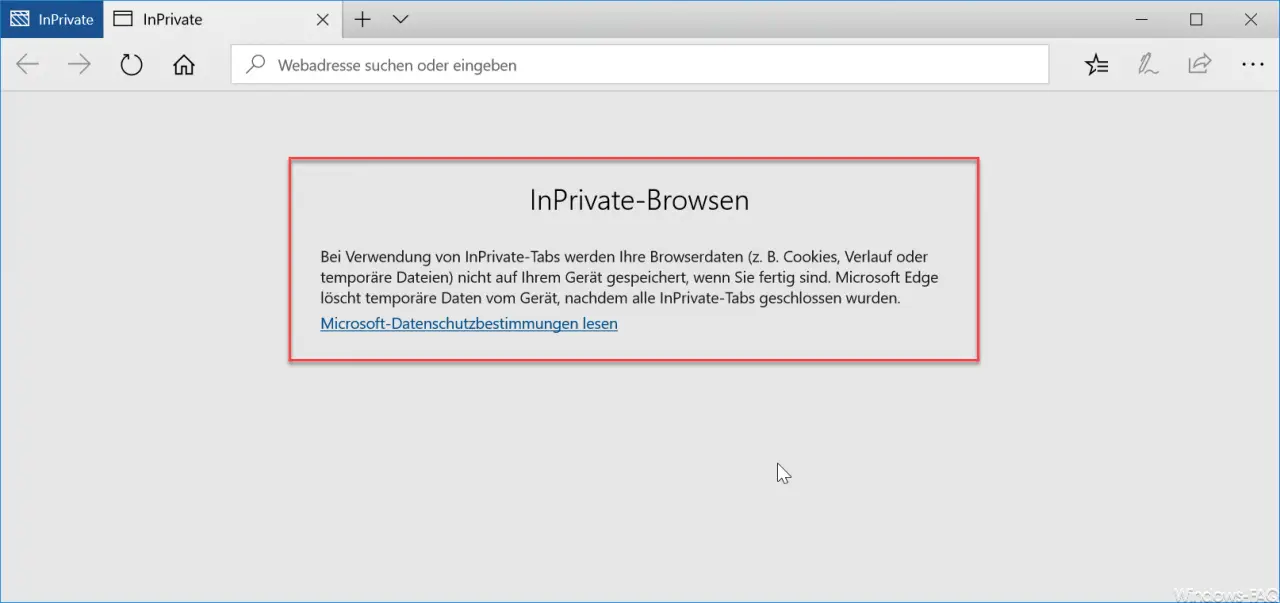Share this page via the share icon
1280x603 pixels.
(1199, 65)
